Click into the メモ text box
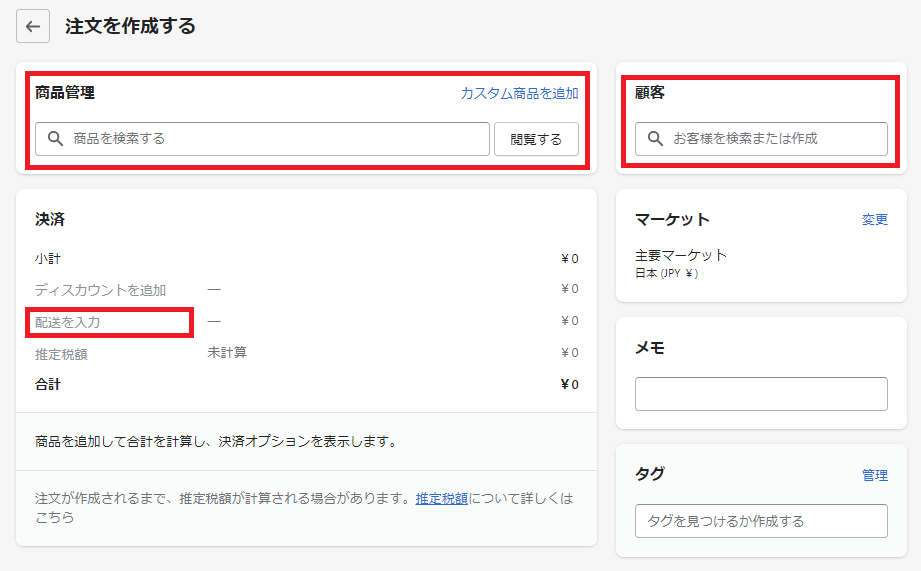Image resolution: width=921 pixels, height=571 pixels. click(x=761, y=394)
